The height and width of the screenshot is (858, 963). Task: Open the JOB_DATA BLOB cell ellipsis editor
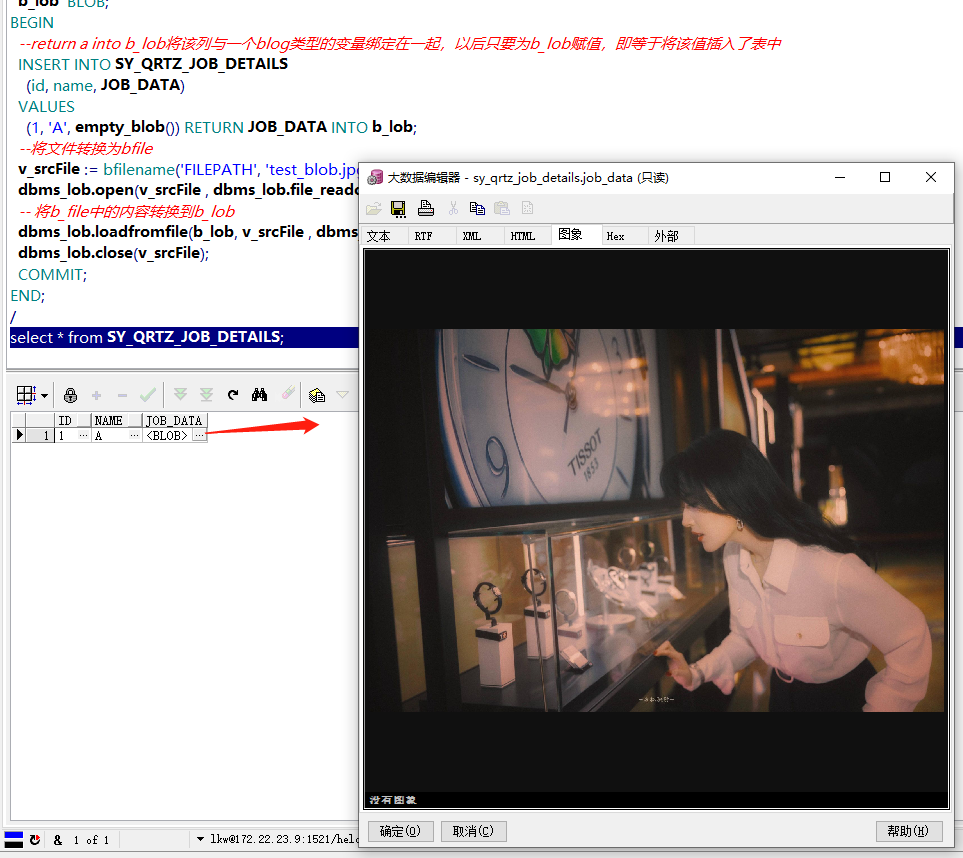pos(199,436)
